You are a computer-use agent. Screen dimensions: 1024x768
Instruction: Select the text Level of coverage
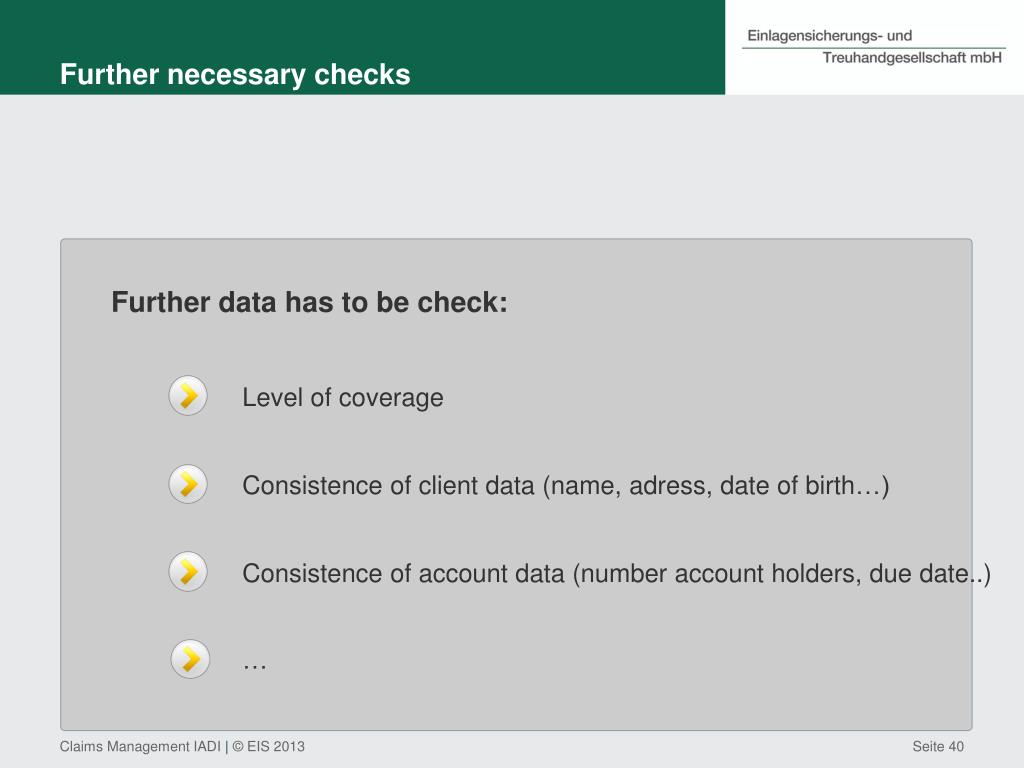[343, 398]
